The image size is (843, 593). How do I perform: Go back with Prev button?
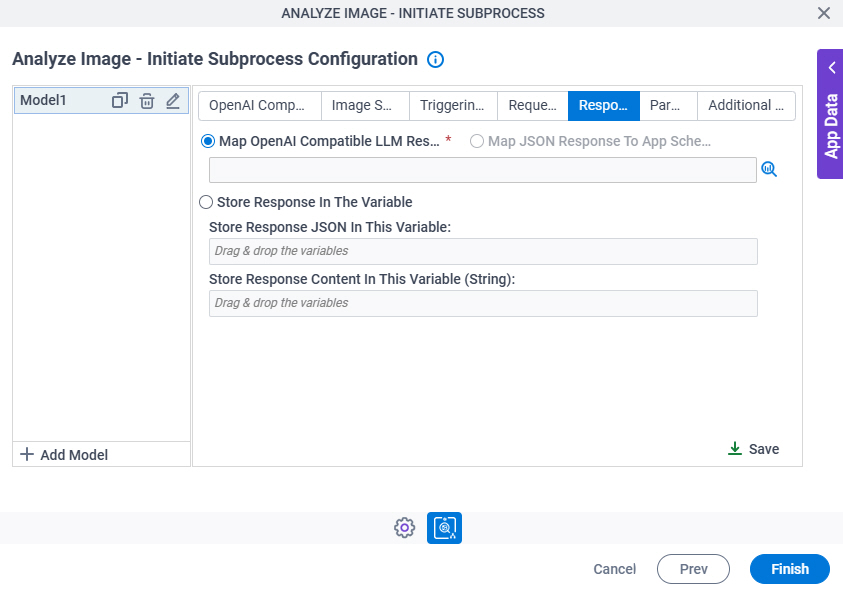[x=693, y=569]
